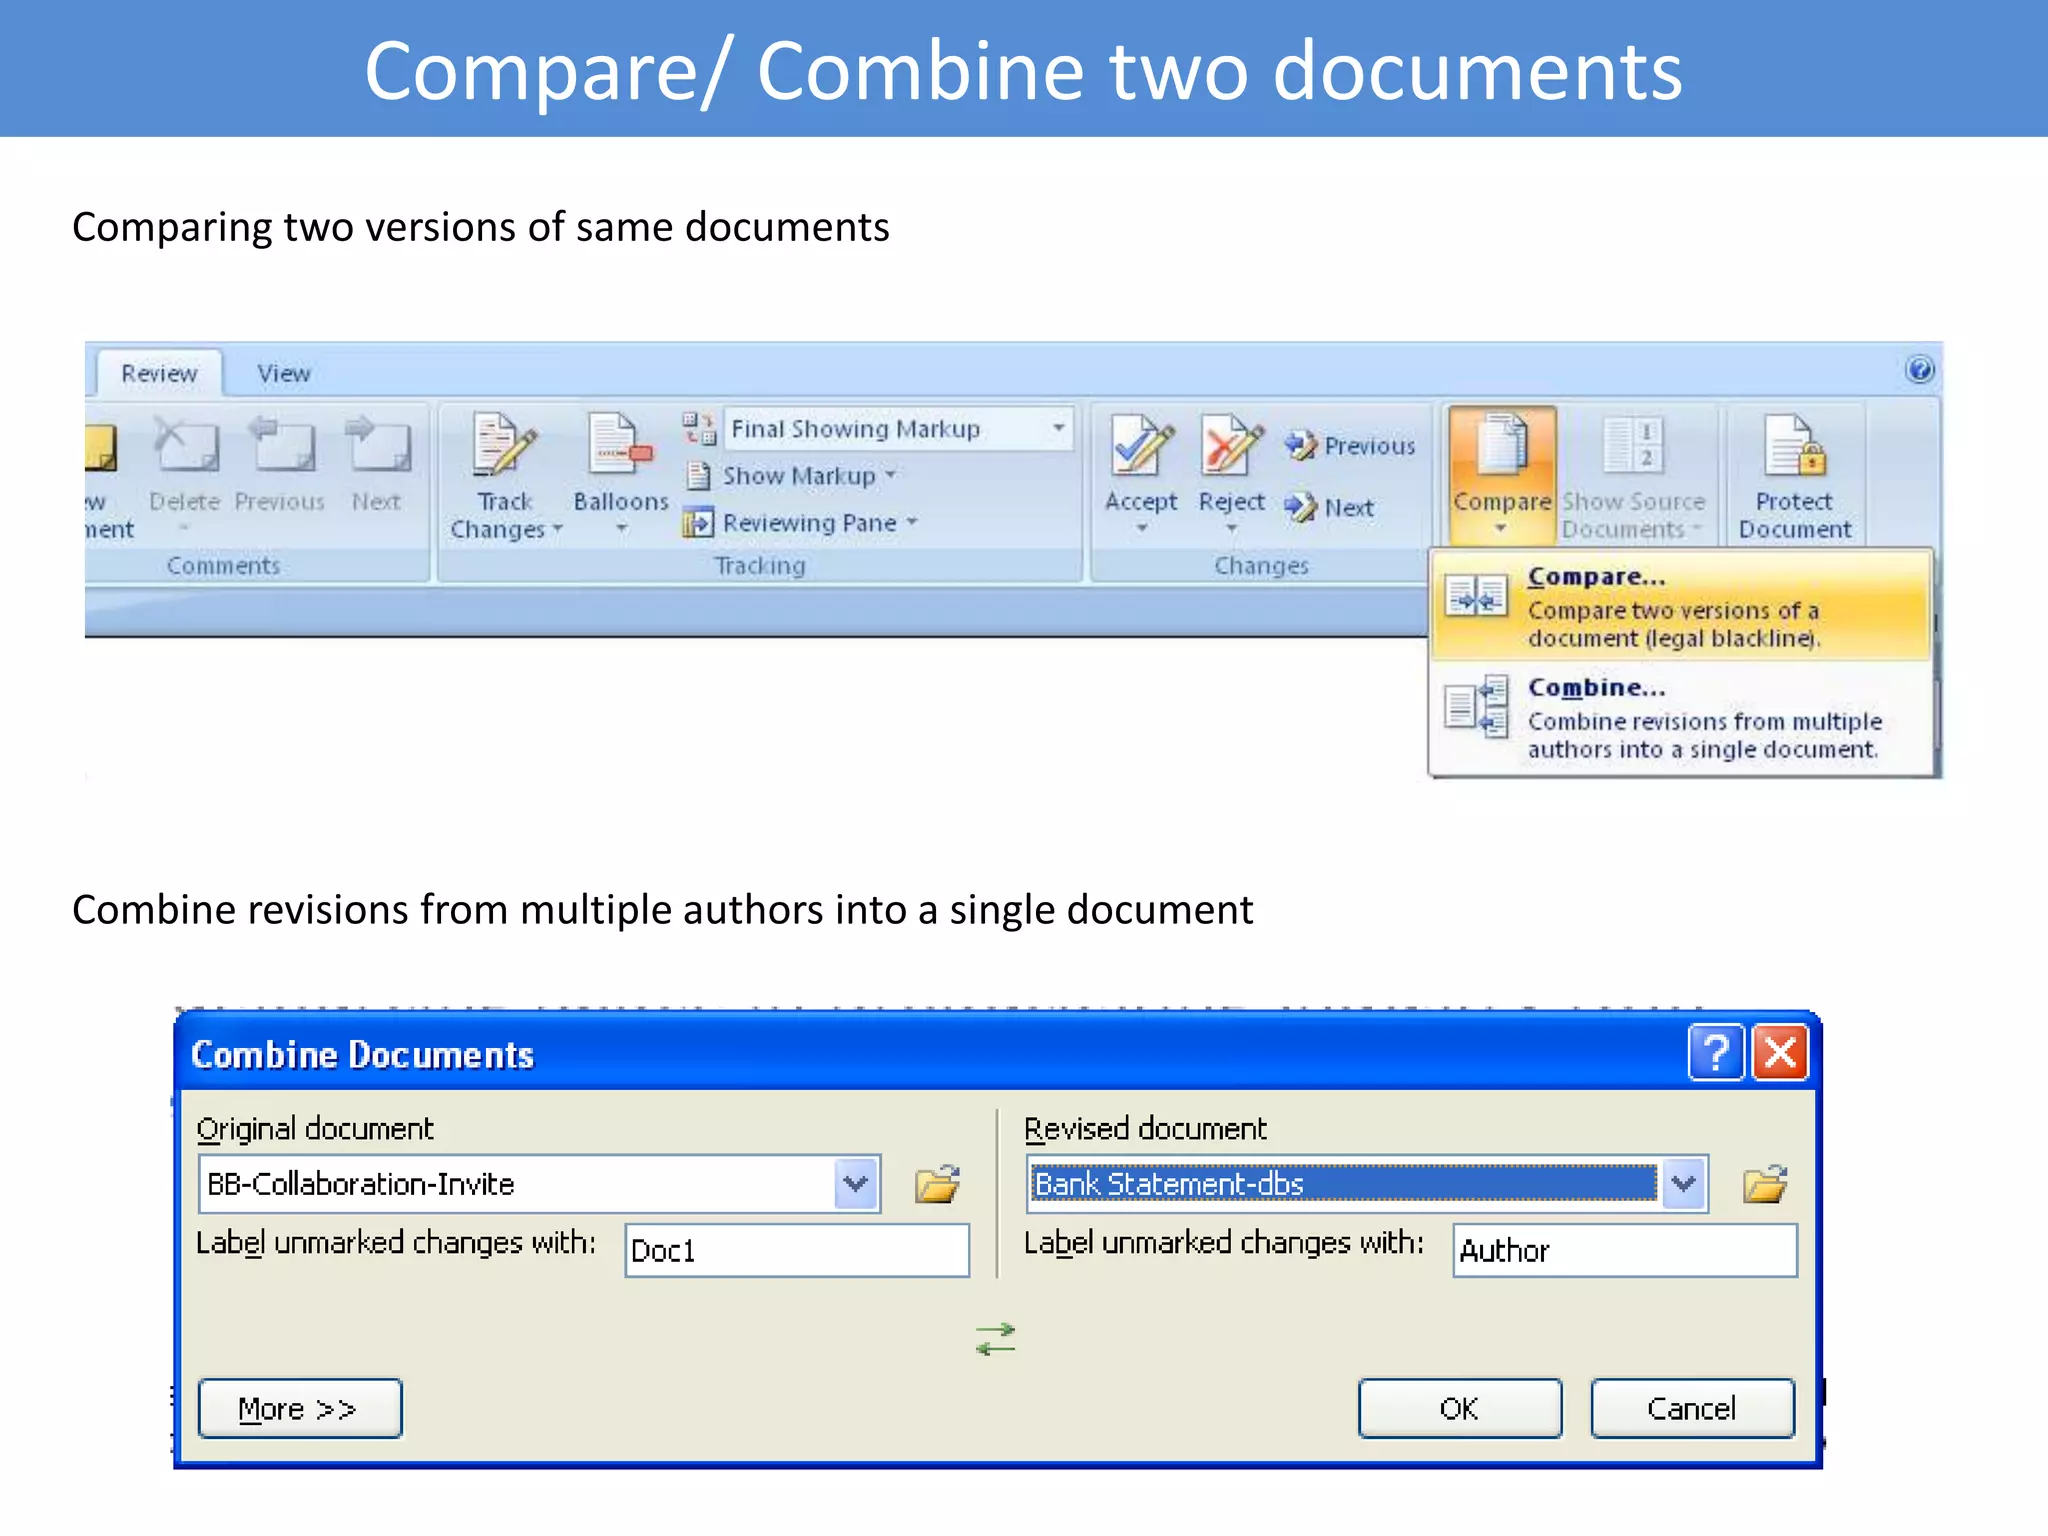The height and width of the screenshot is (1536, 2048).
Task: Click the Compare documents ribbon icon
Action: [x=1502, y=444]
